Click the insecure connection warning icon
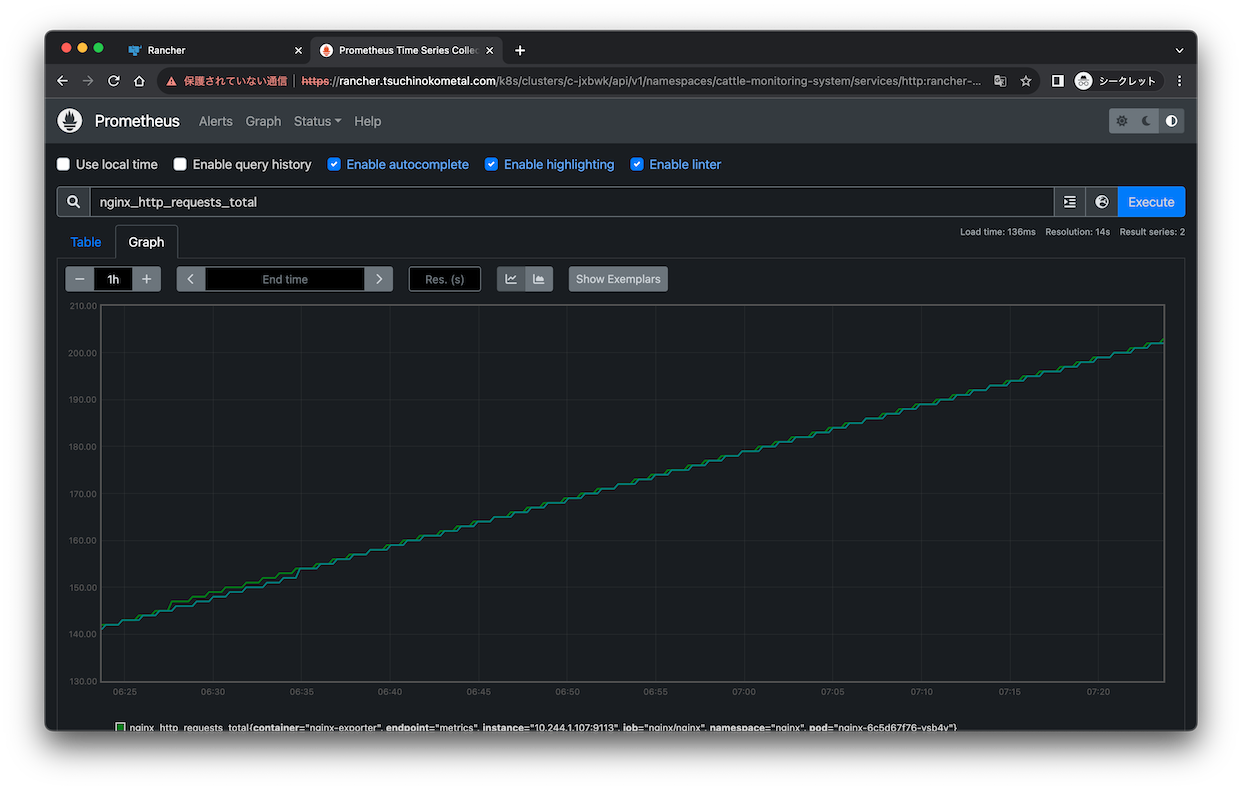This screenshot has height=790, width=1242. 171,81
